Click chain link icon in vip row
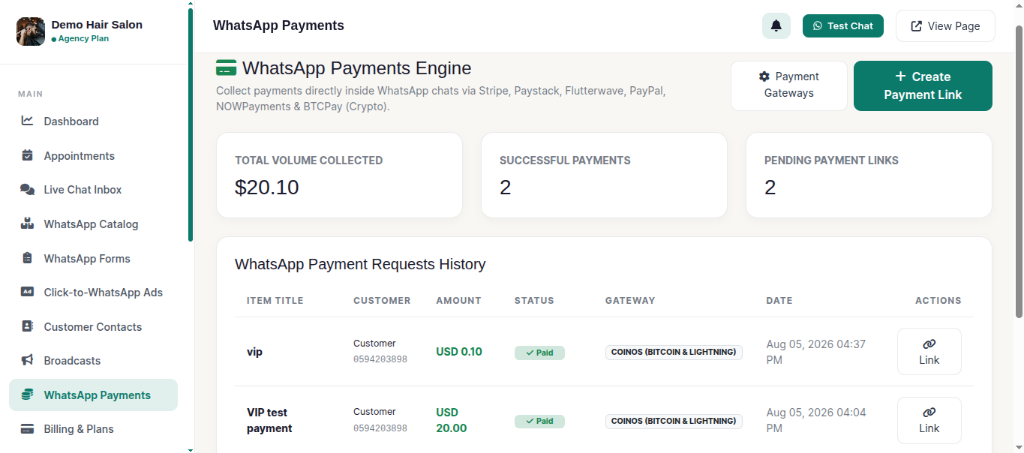This screenshot has width=1024, height=453. click(x=929, y=344)
